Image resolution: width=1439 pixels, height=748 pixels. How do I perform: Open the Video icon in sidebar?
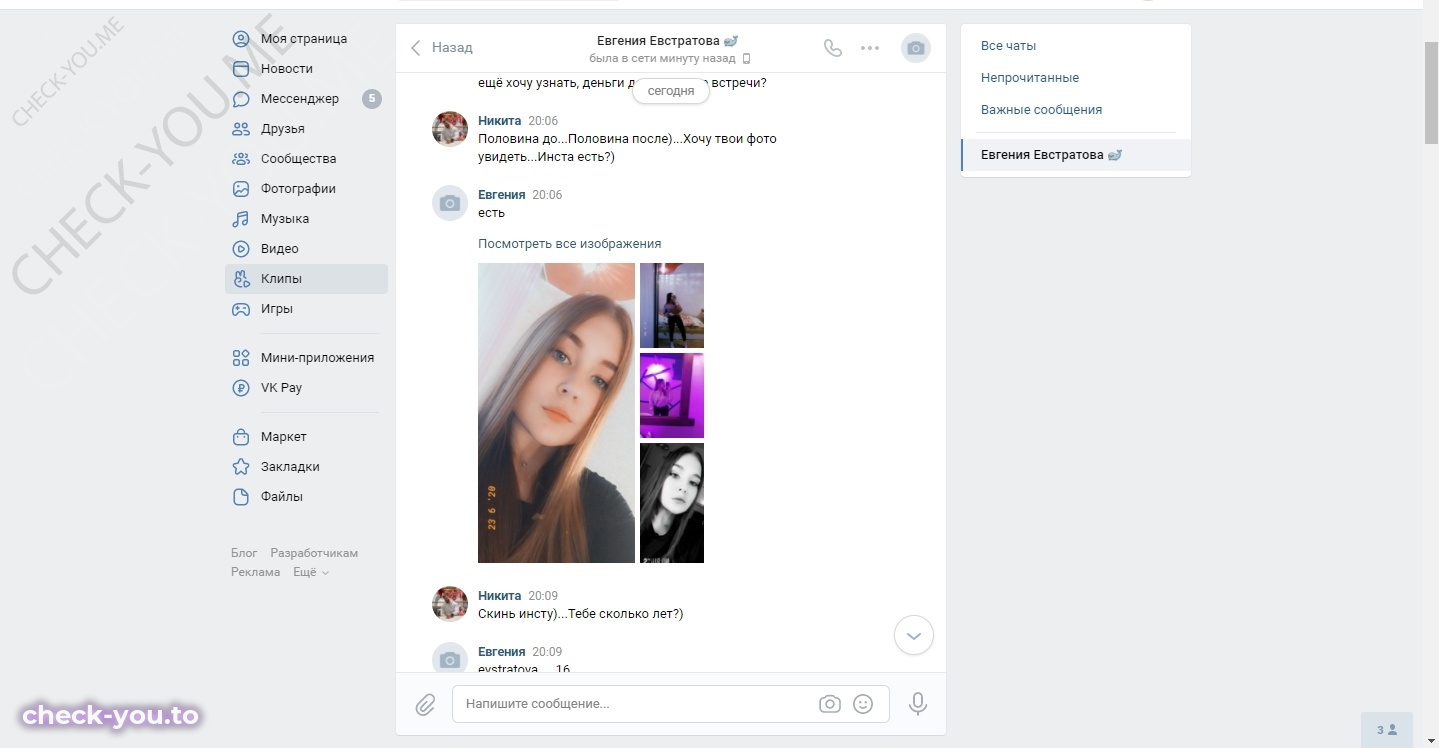(241, 249)
